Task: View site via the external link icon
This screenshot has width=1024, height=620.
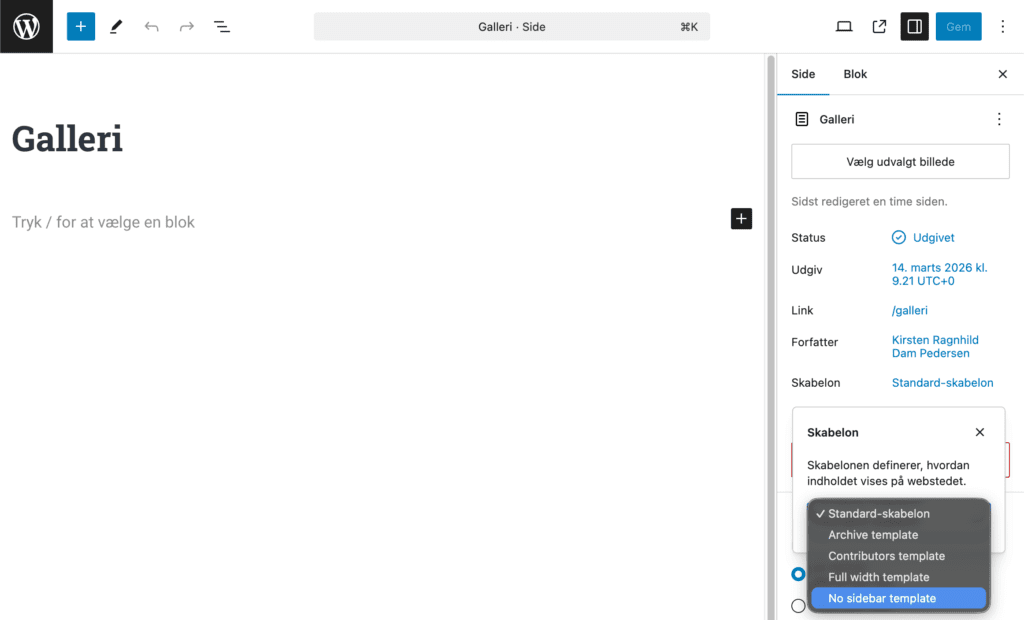Action: [879, 26]
